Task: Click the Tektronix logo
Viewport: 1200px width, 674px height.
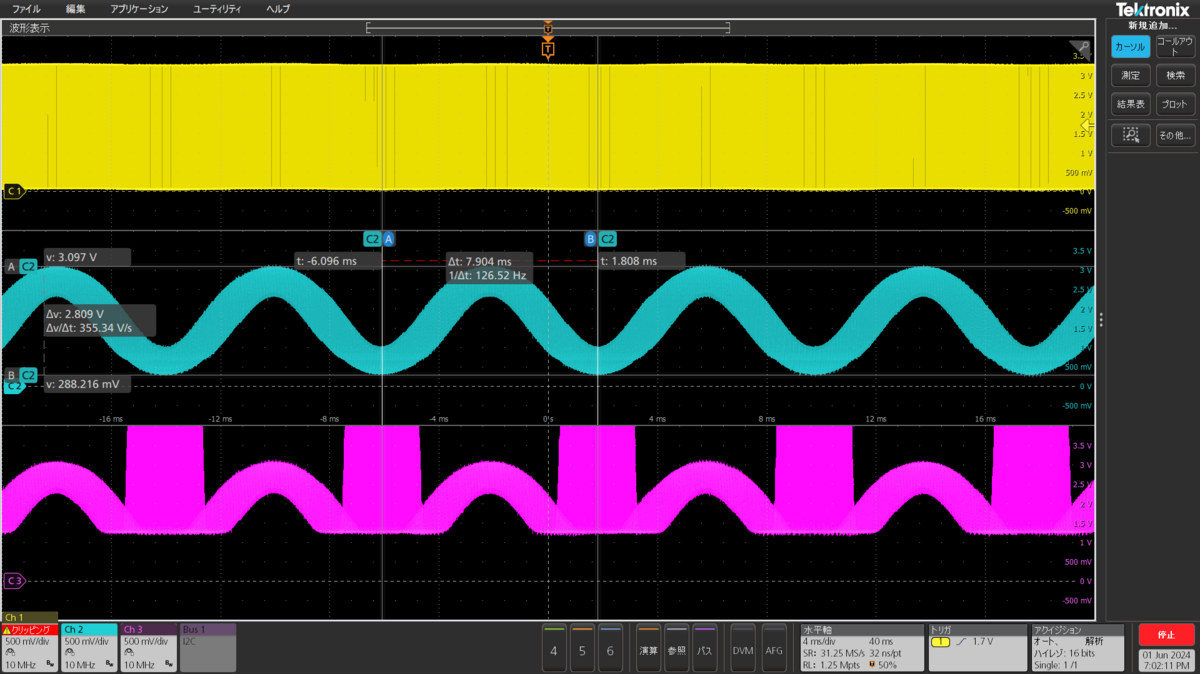Action: 1152,9
